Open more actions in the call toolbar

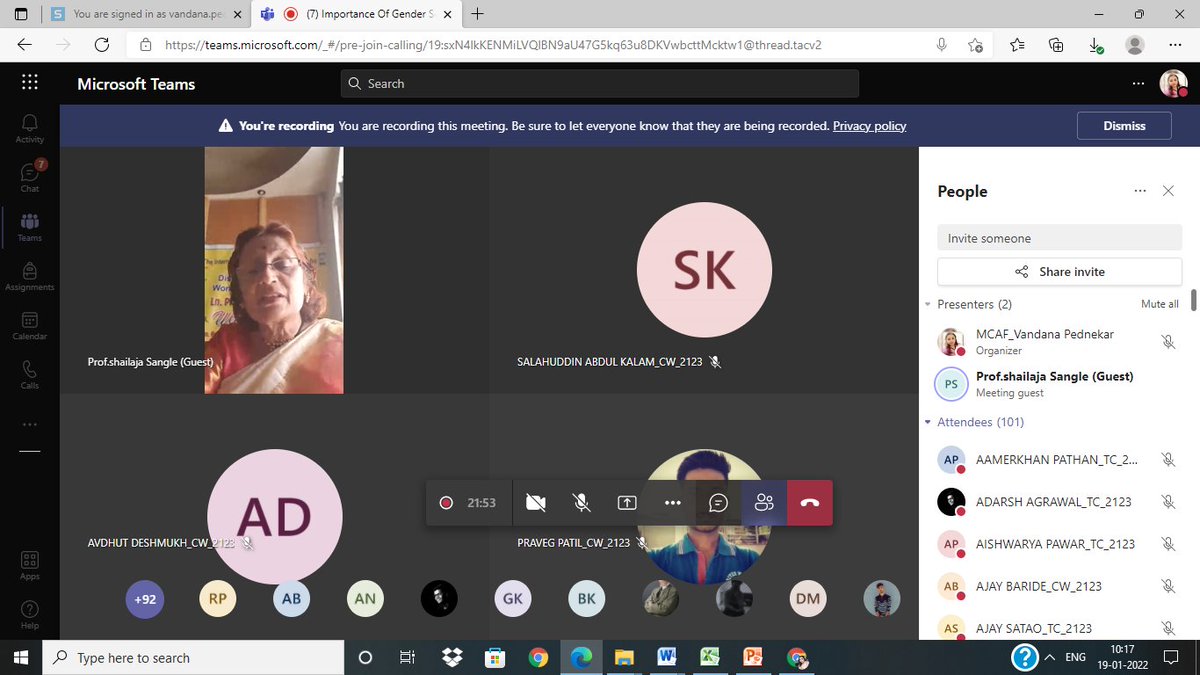[673, 503]
